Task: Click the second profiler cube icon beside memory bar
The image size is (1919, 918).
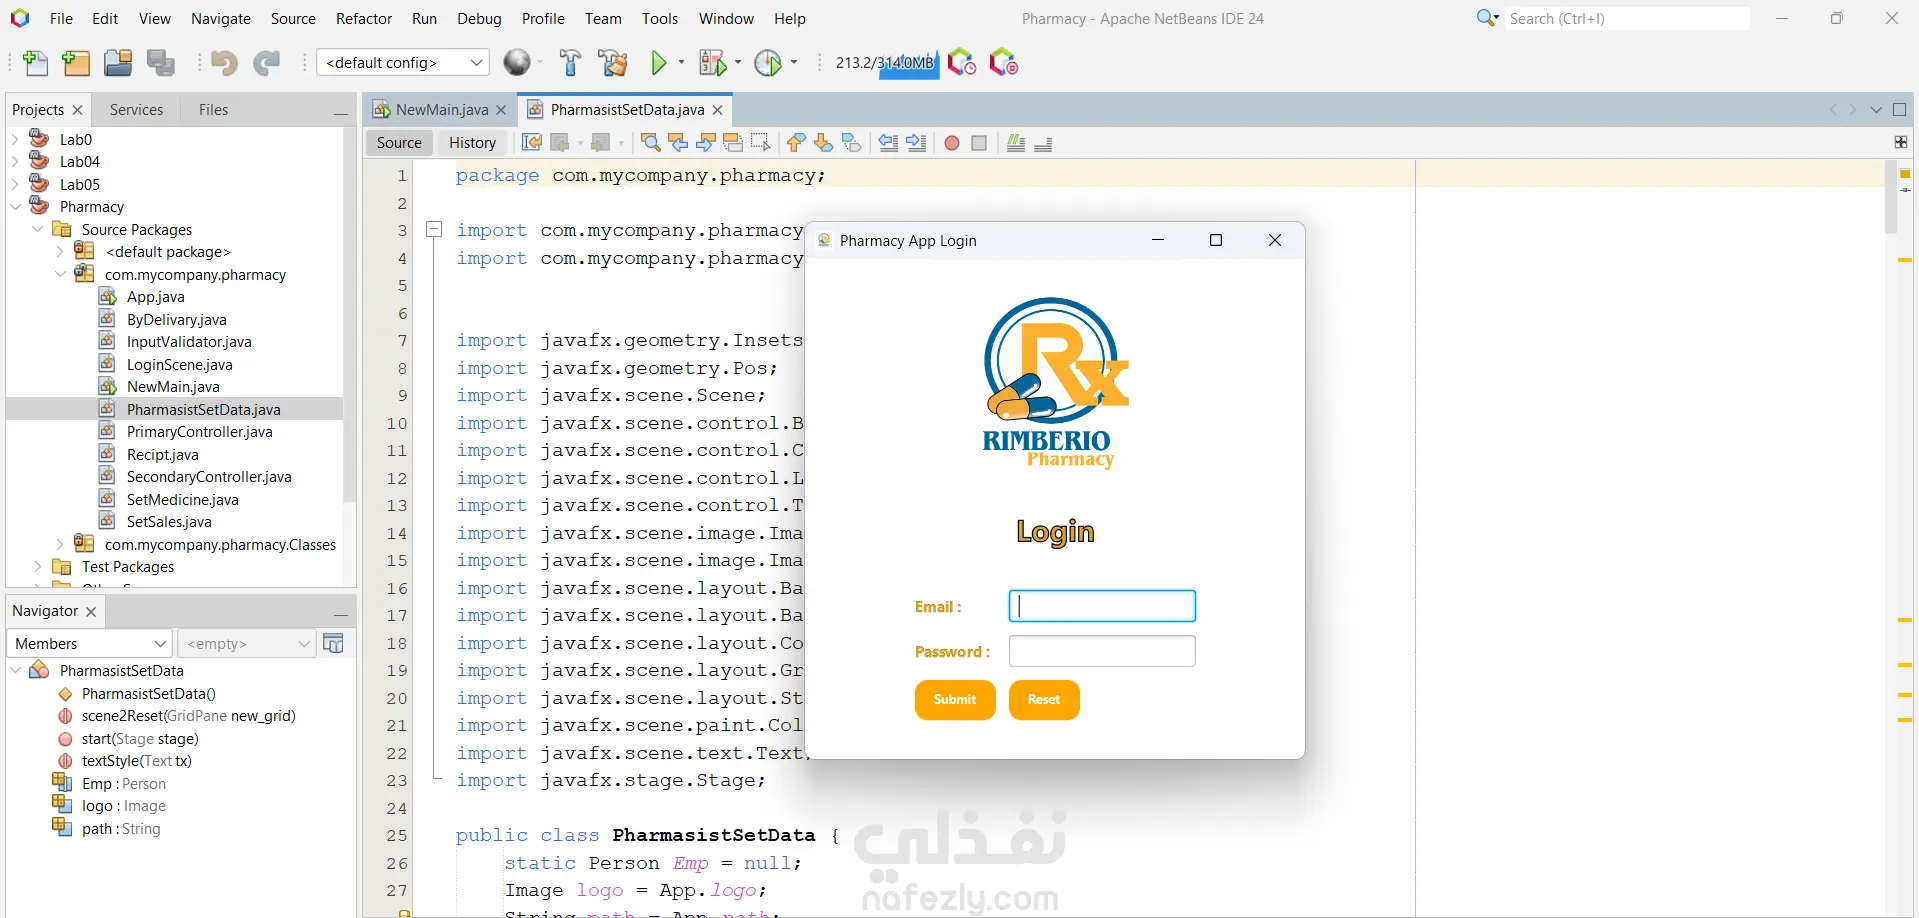Action: pos(1003,62)
